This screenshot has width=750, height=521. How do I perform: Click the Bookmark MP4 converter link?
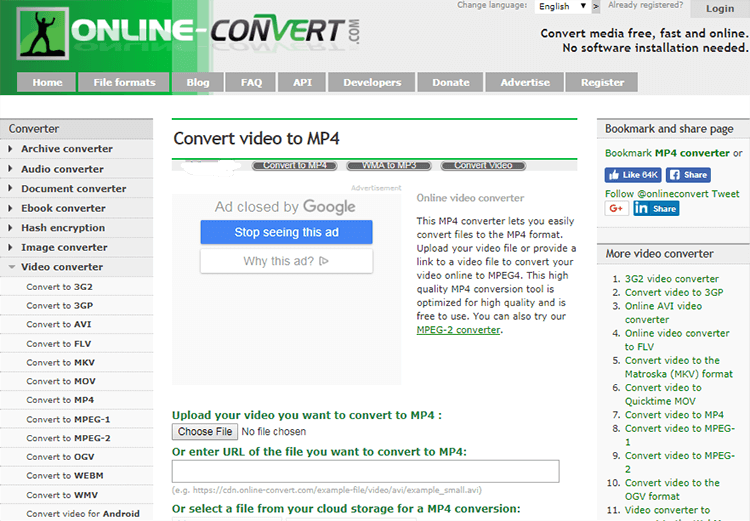click(667, 153)
